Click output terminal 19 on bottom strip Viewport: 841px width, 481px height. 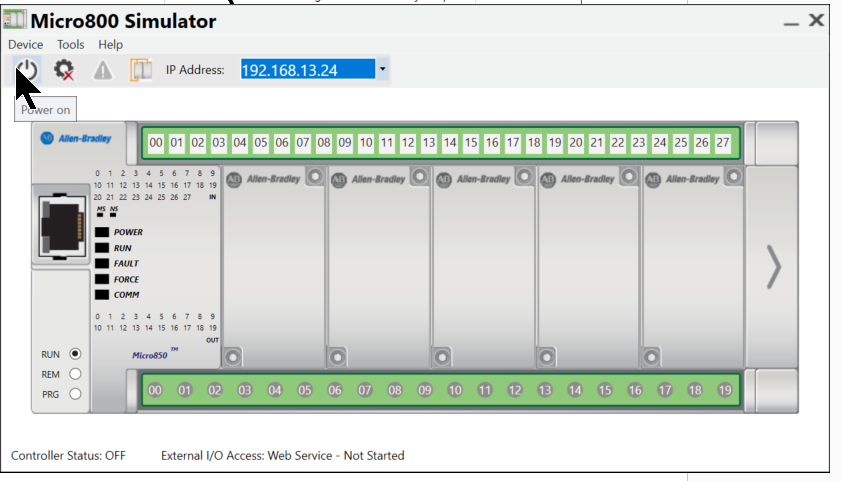(x=725, y=390)
